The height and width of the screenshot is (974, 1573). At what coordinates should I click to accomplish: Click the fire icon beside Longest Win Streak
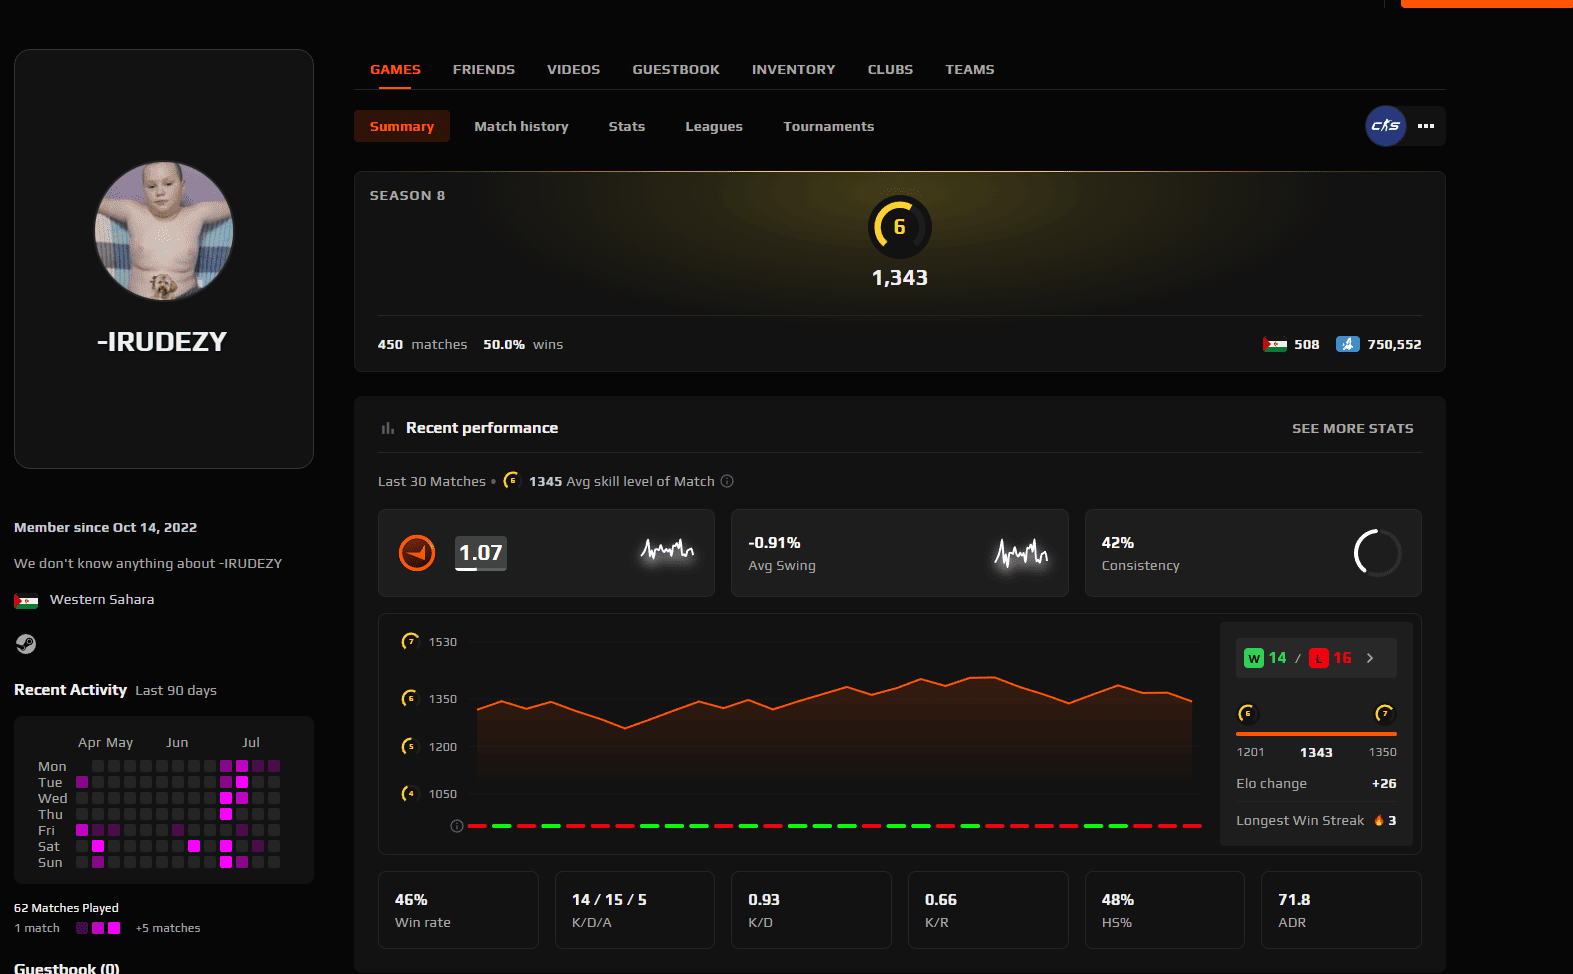pos(1379,820)
